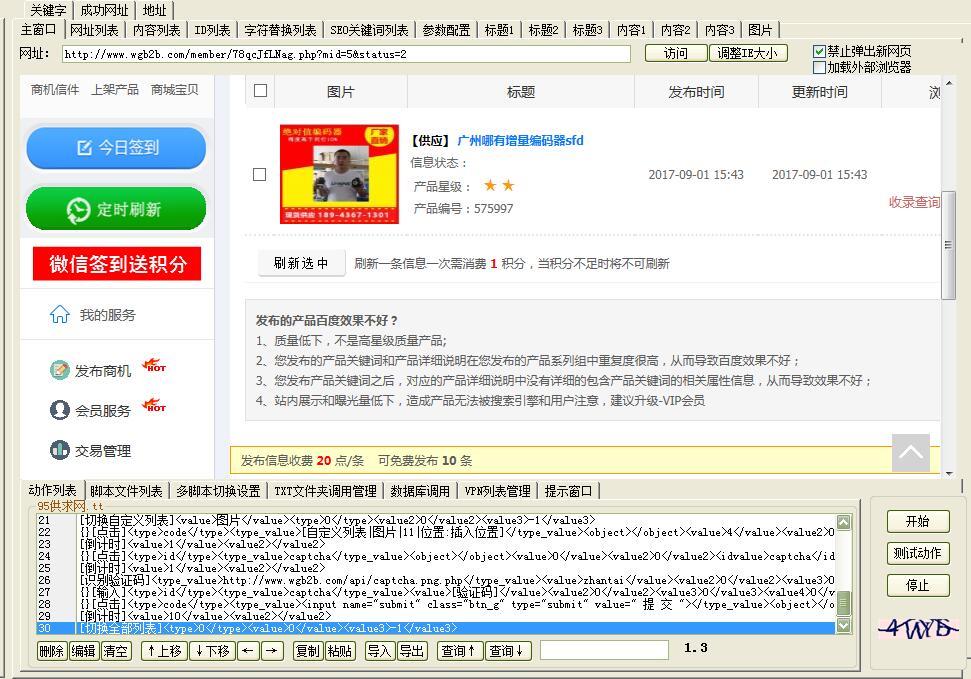Open 商城宝贝 link
Viewport: 971px width, 679px height.
point(175,90)
